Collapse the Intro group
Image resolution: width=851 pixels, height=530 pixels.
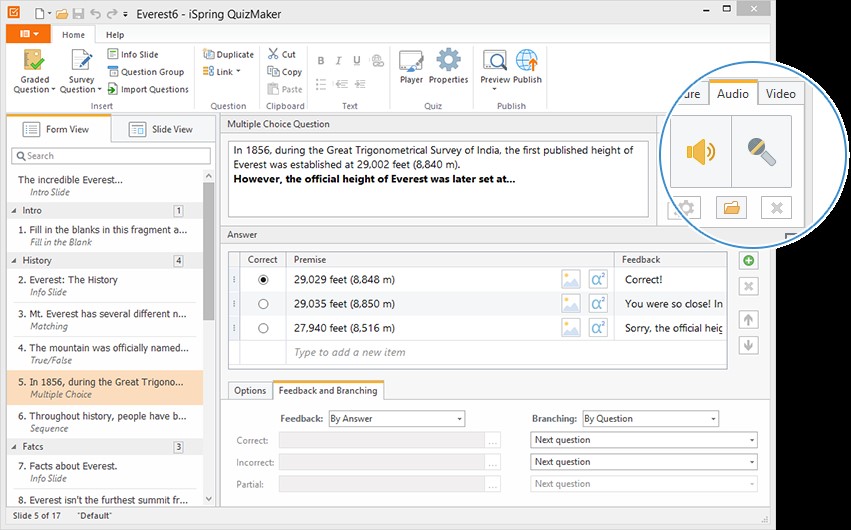[14, 210]
